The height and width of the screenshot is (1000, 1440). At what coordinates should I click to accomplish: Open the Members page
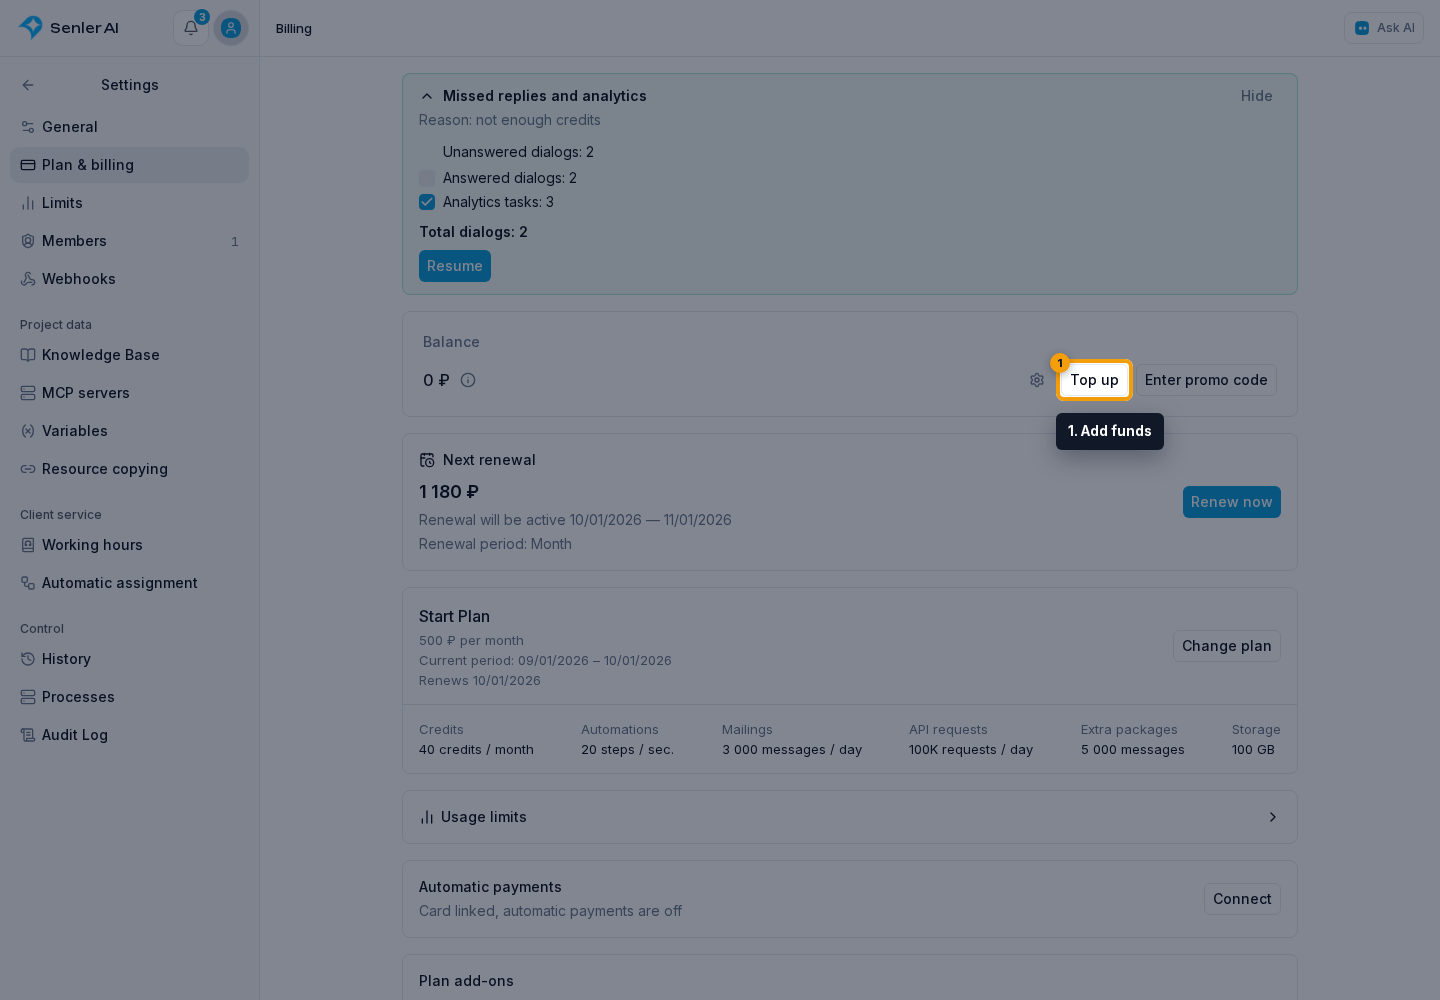coord(129,241)
